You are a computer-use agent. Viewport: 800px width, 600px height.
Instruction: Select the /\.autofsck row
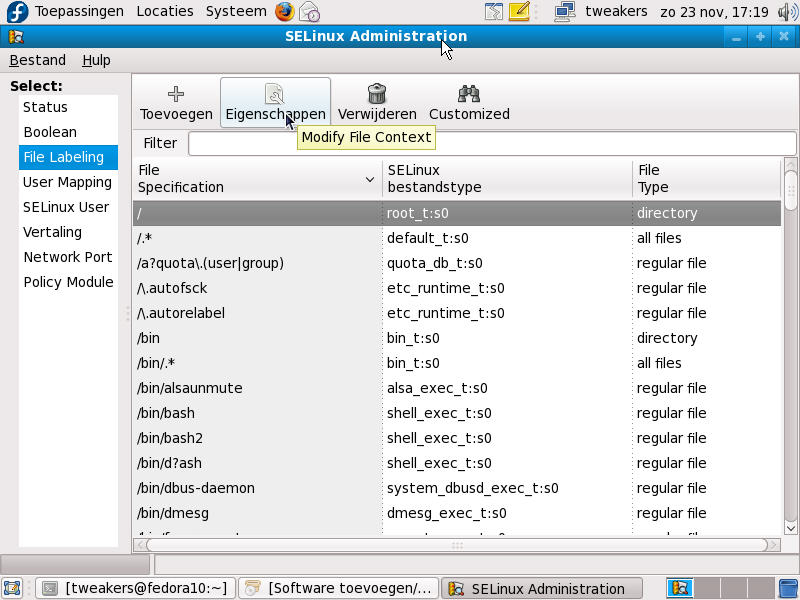(x=457, y=288)
